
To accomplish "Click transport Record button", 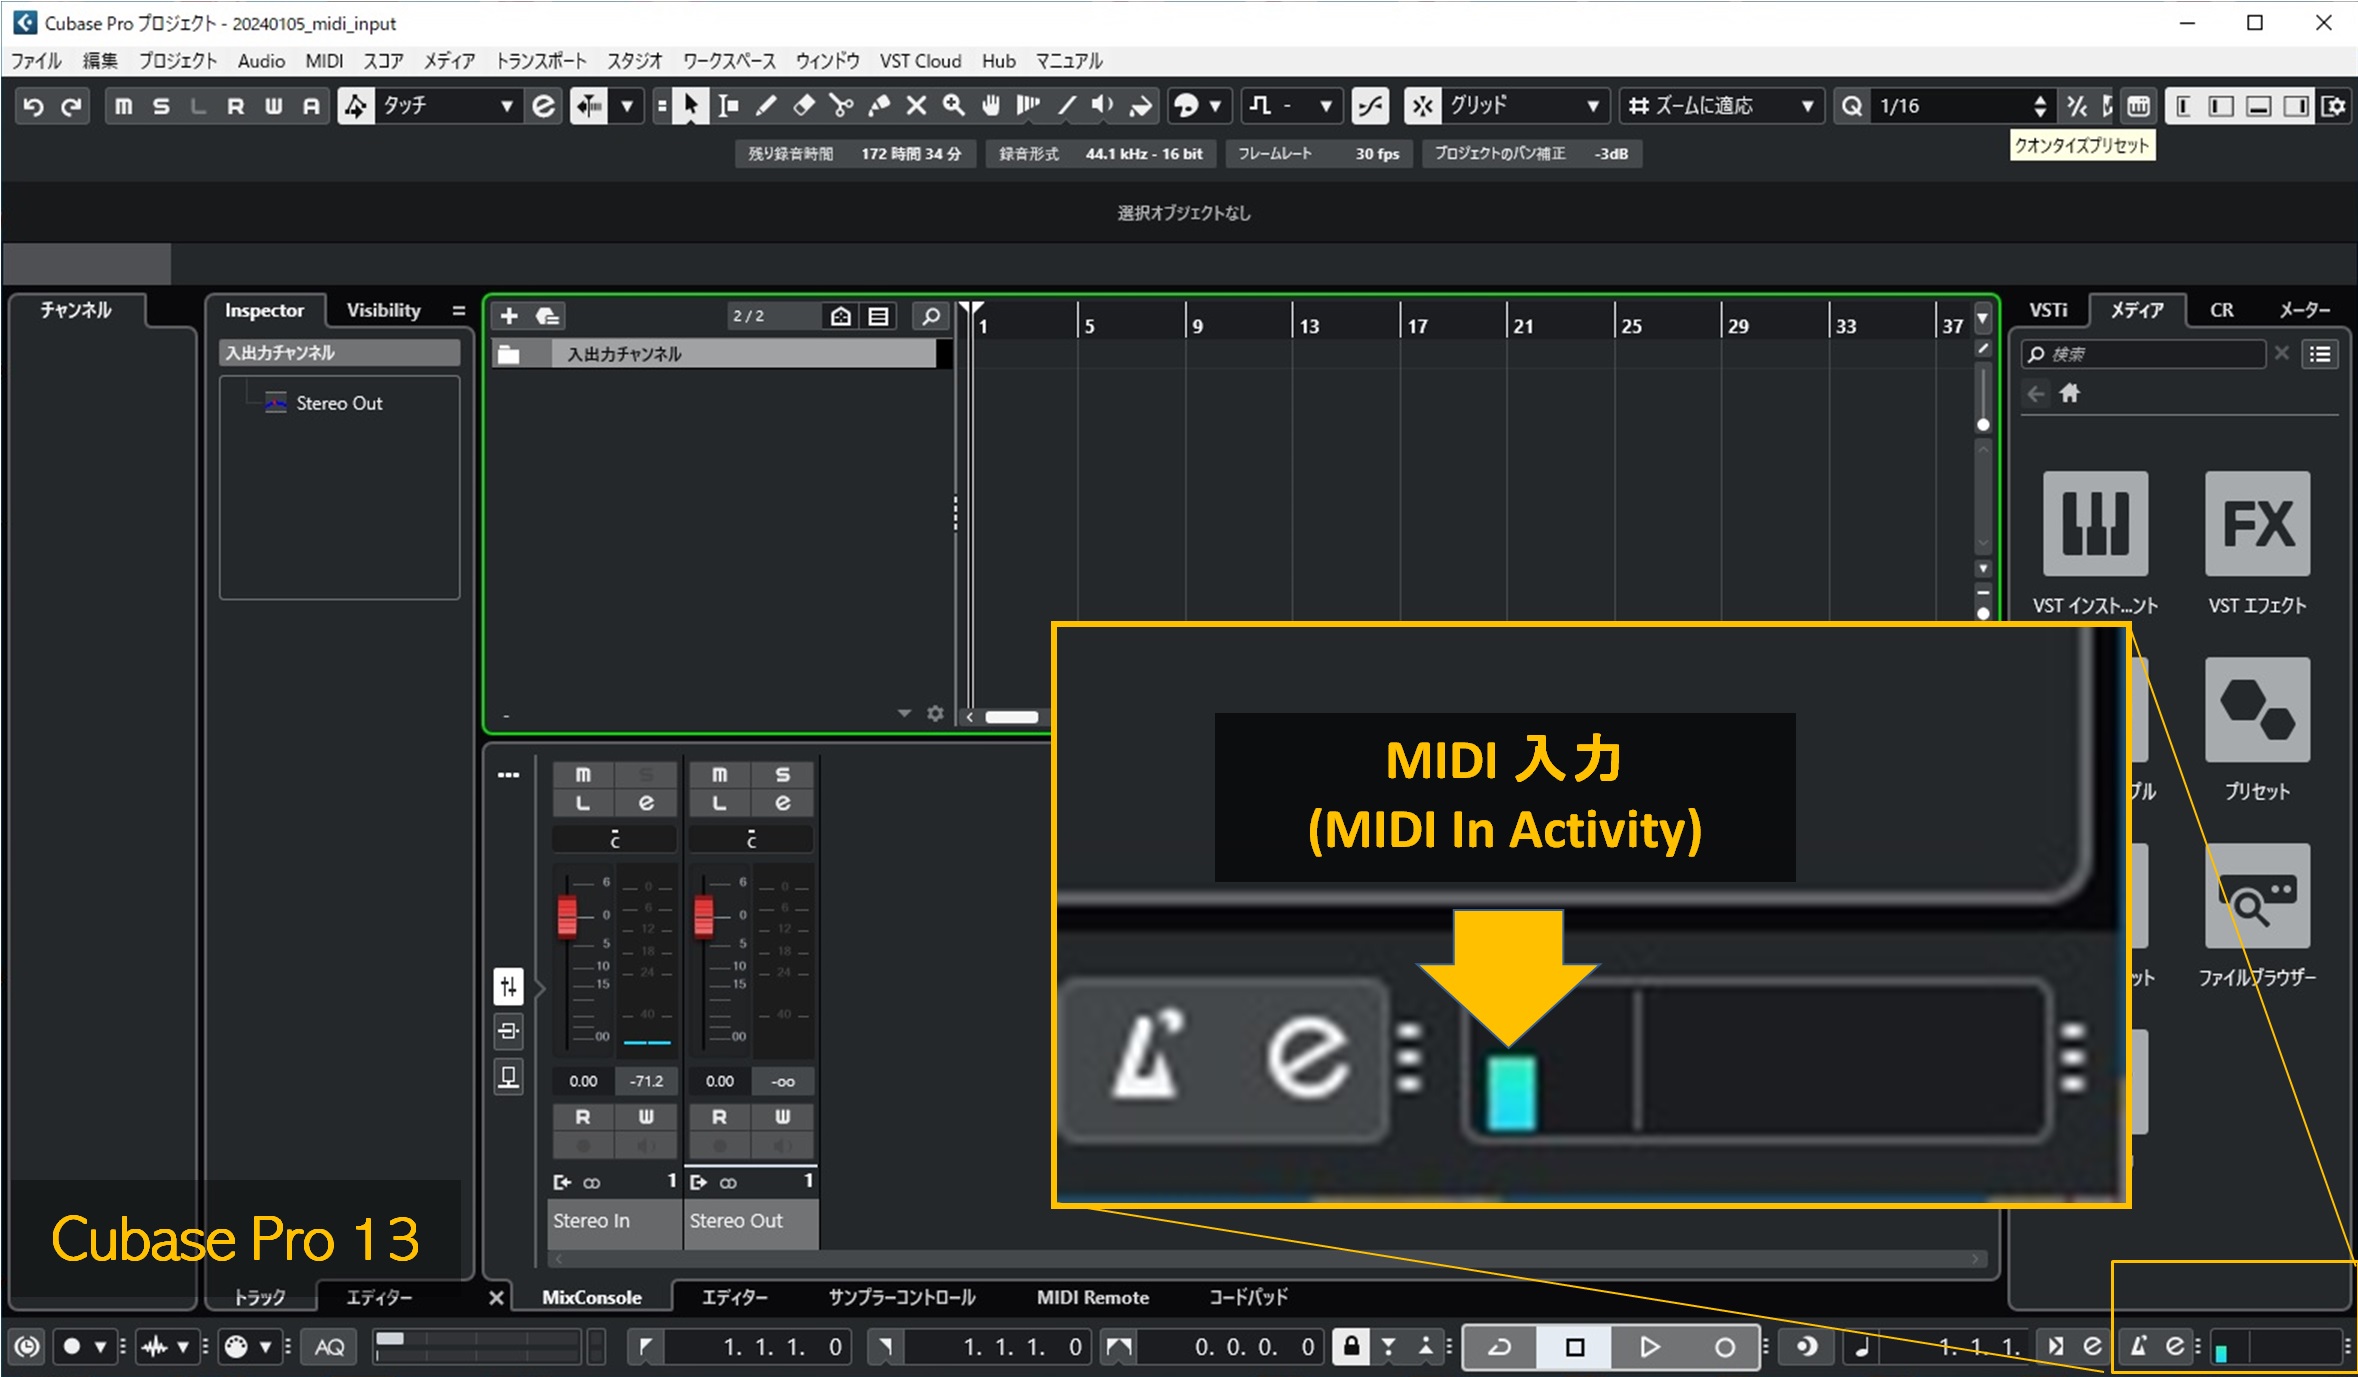I will click(1725, 1347).
